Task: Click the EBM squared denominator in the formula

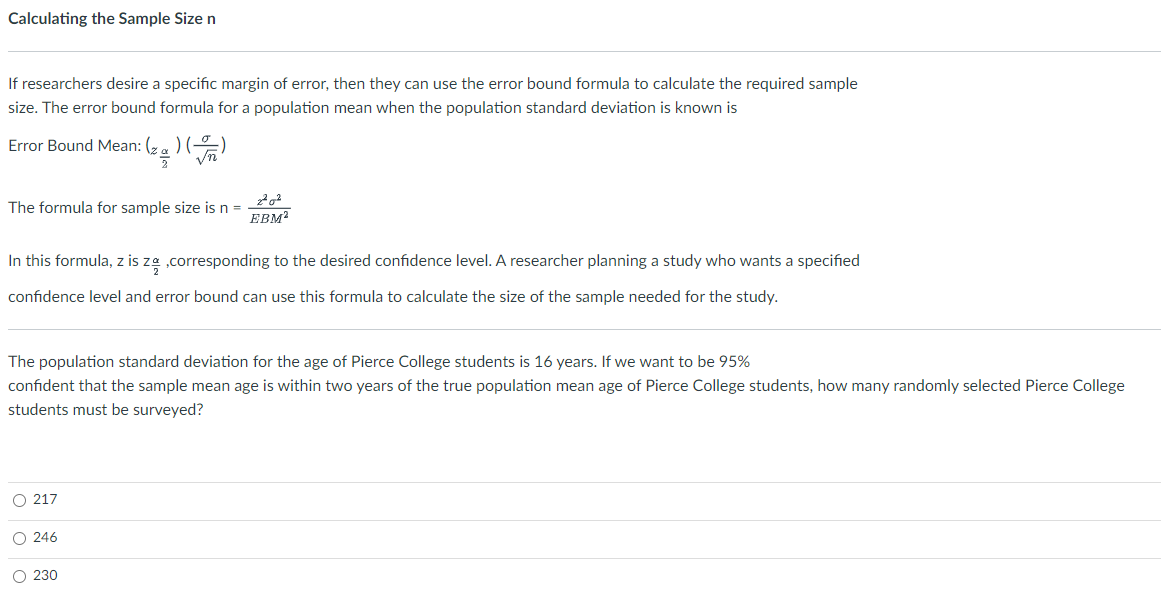Action: point(272,214)
